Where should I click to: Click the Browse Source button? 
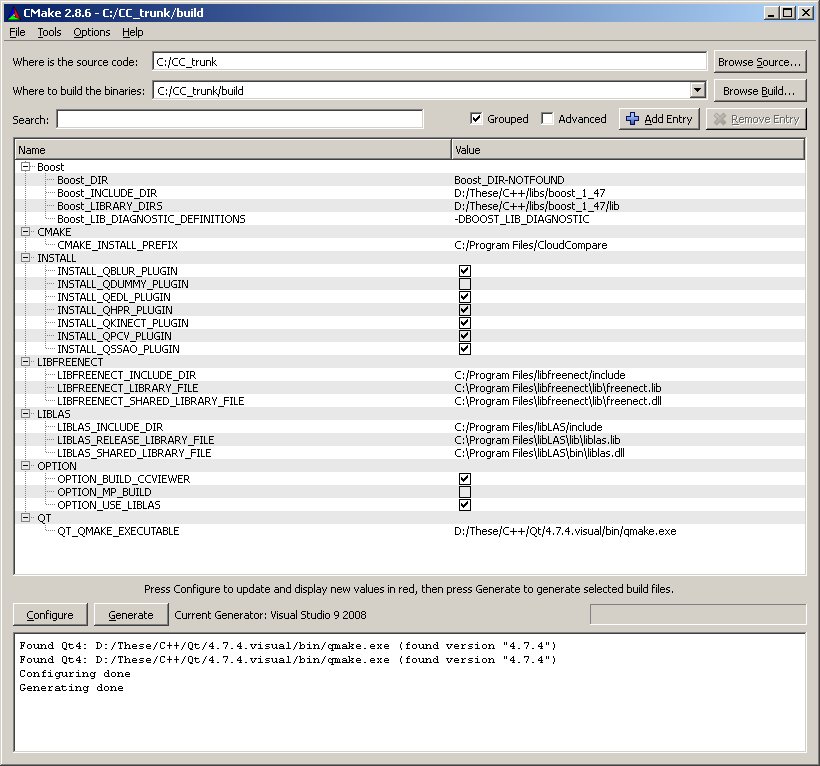(x=760, y=62)
